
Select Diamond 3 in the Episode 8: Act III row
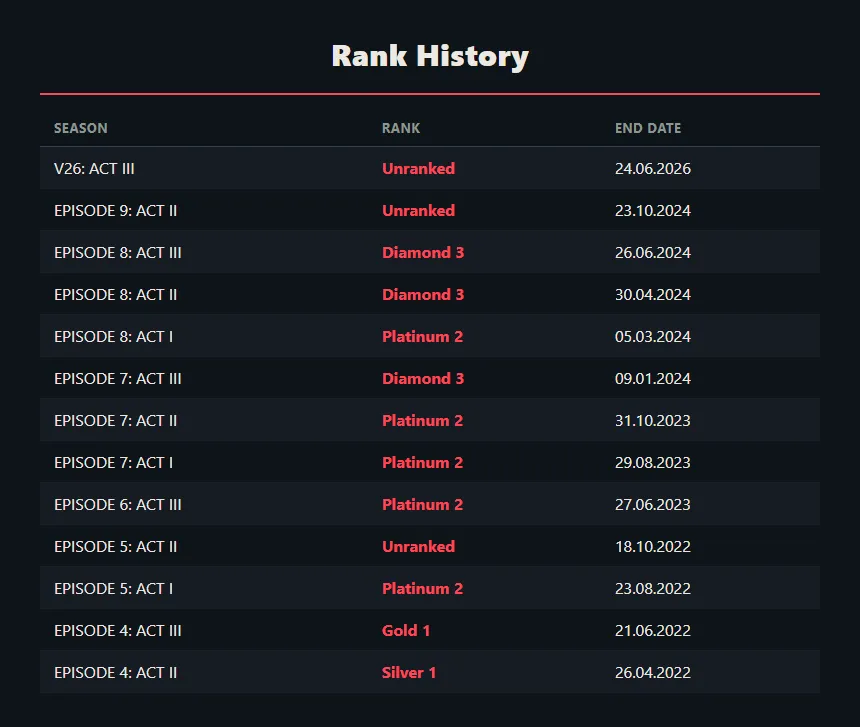pos(423,253)
